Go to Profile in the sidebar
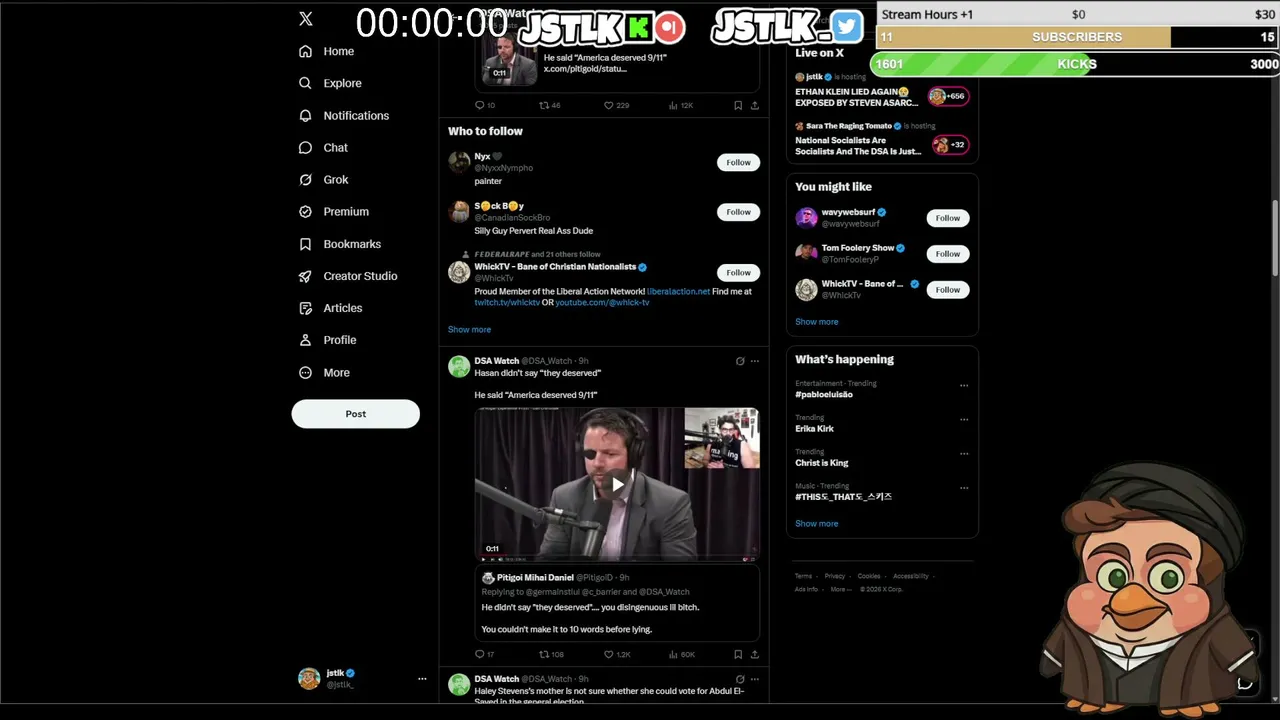The height and width of the screenshot is (720, 1280). (328, 340)
